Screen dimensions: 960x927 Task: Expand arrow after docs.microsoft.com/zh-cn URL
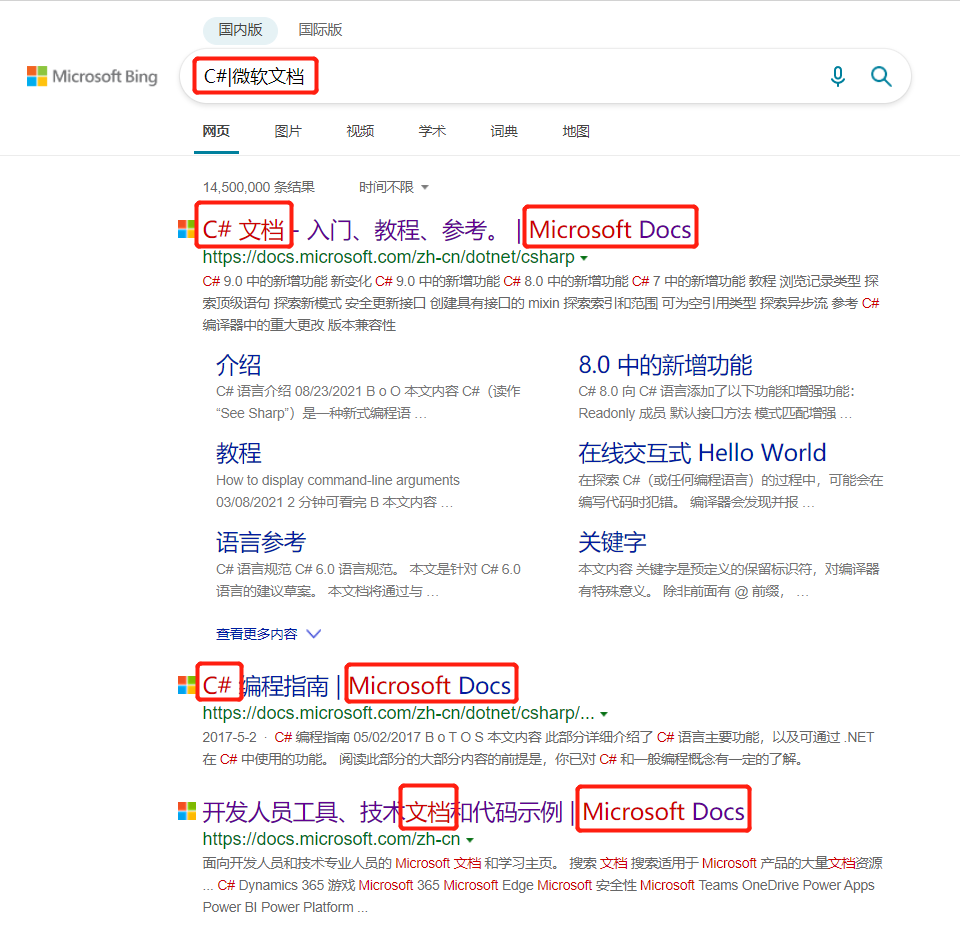click(x=470, y=840)
